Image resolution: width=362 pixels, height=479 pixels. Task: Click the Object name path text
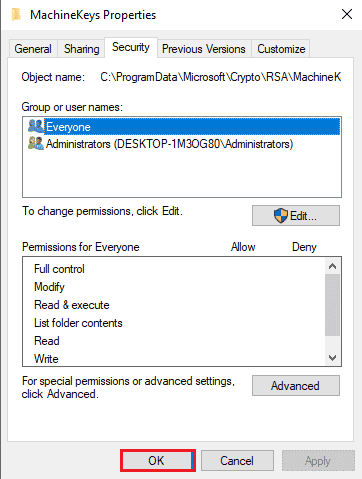(221, 77)
